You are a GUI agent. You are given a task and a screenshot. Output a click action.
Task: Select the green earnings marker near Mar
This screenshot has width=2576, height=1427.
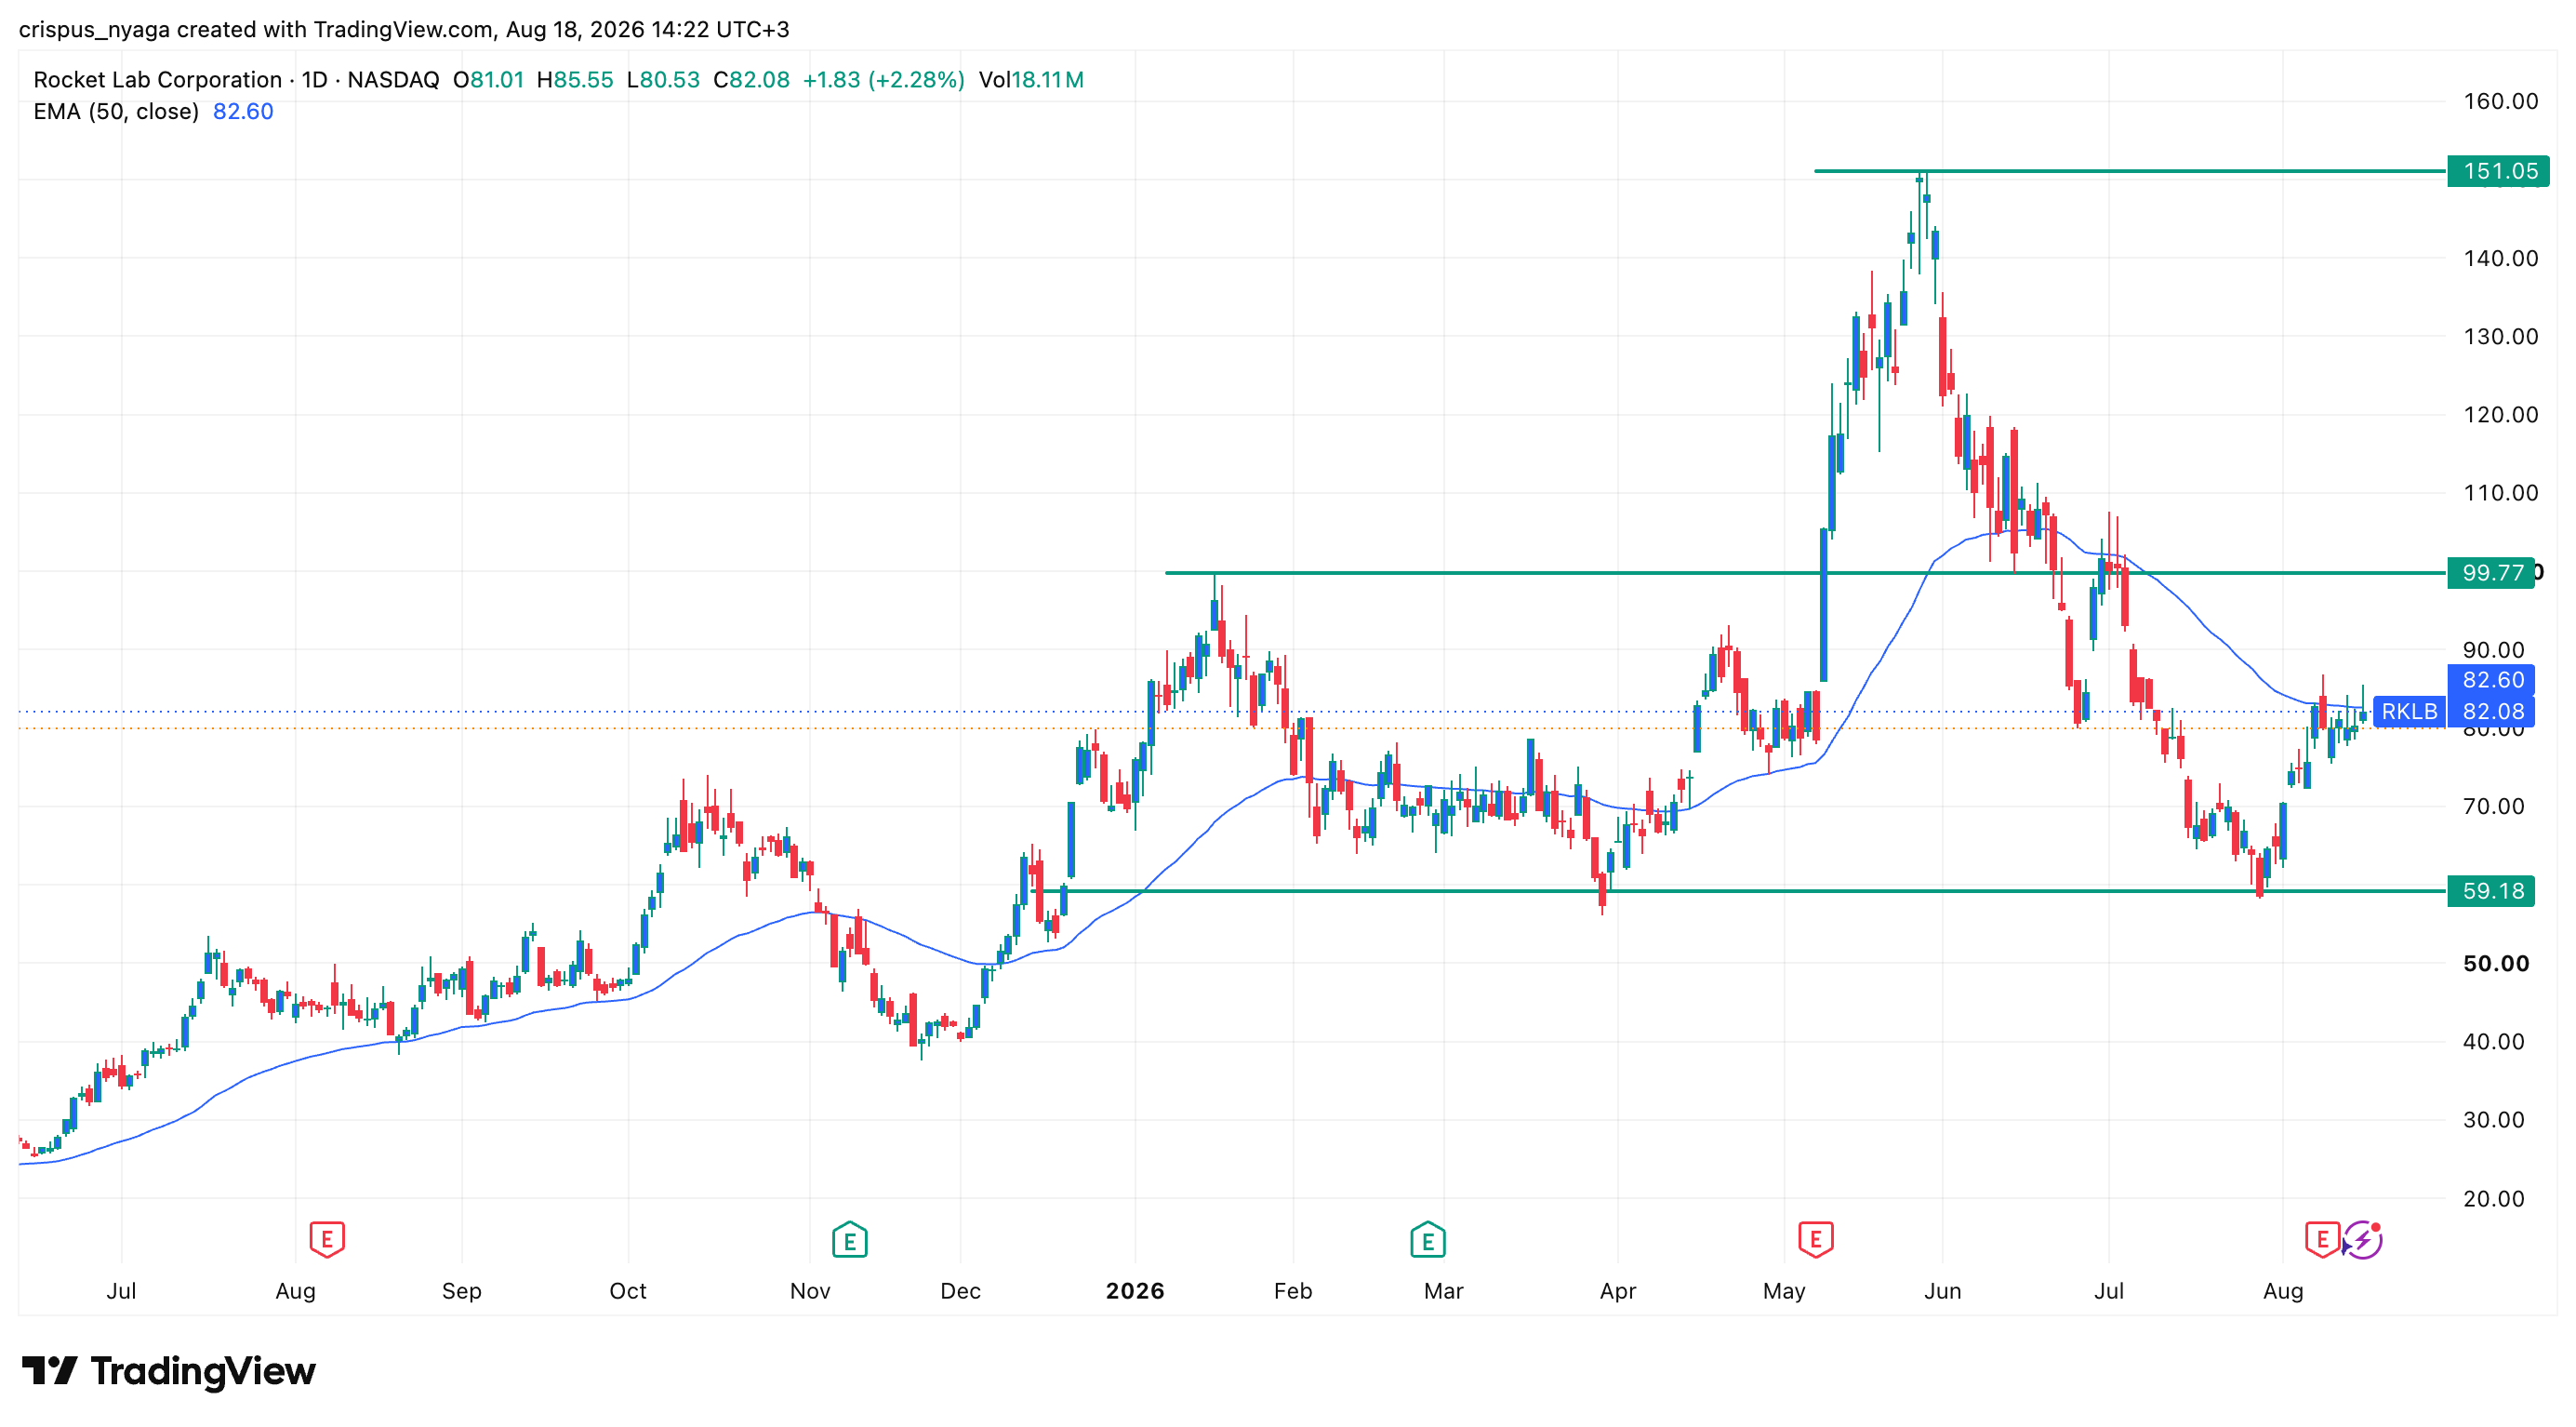tap(1427, 1240)
